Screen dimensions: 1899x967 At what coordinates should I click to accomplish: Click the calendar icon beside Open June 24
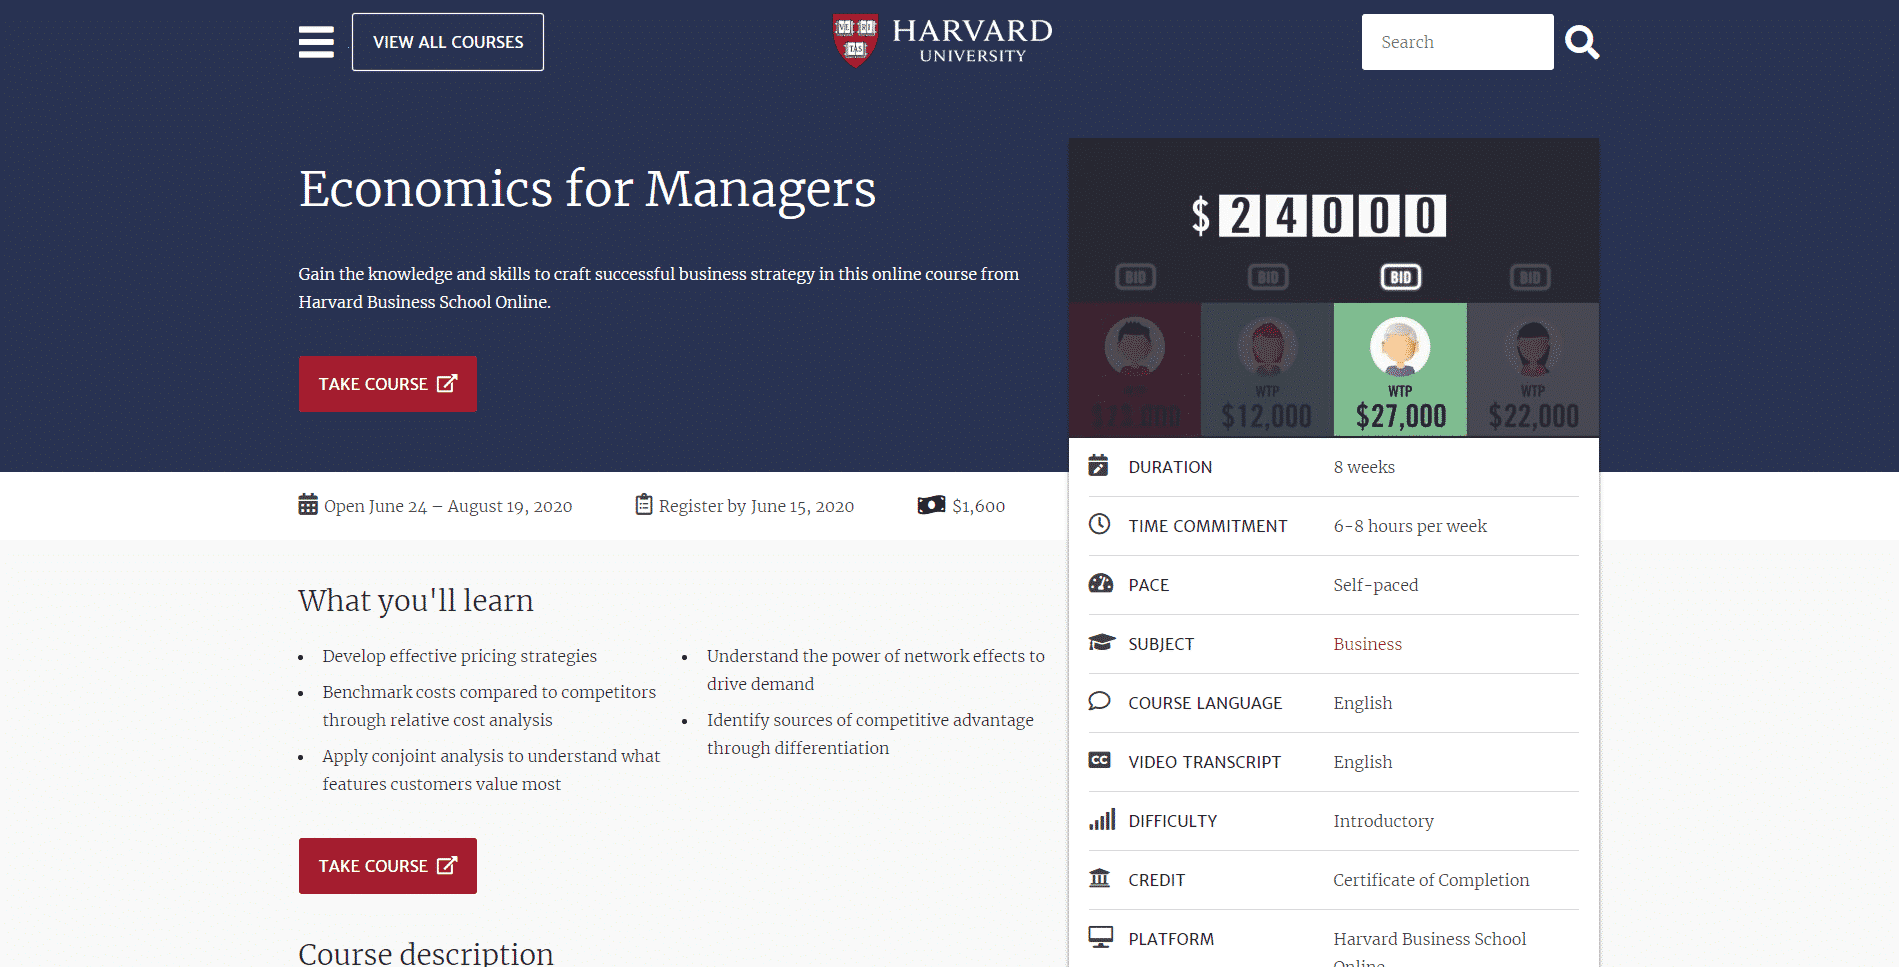click(308, 504)
